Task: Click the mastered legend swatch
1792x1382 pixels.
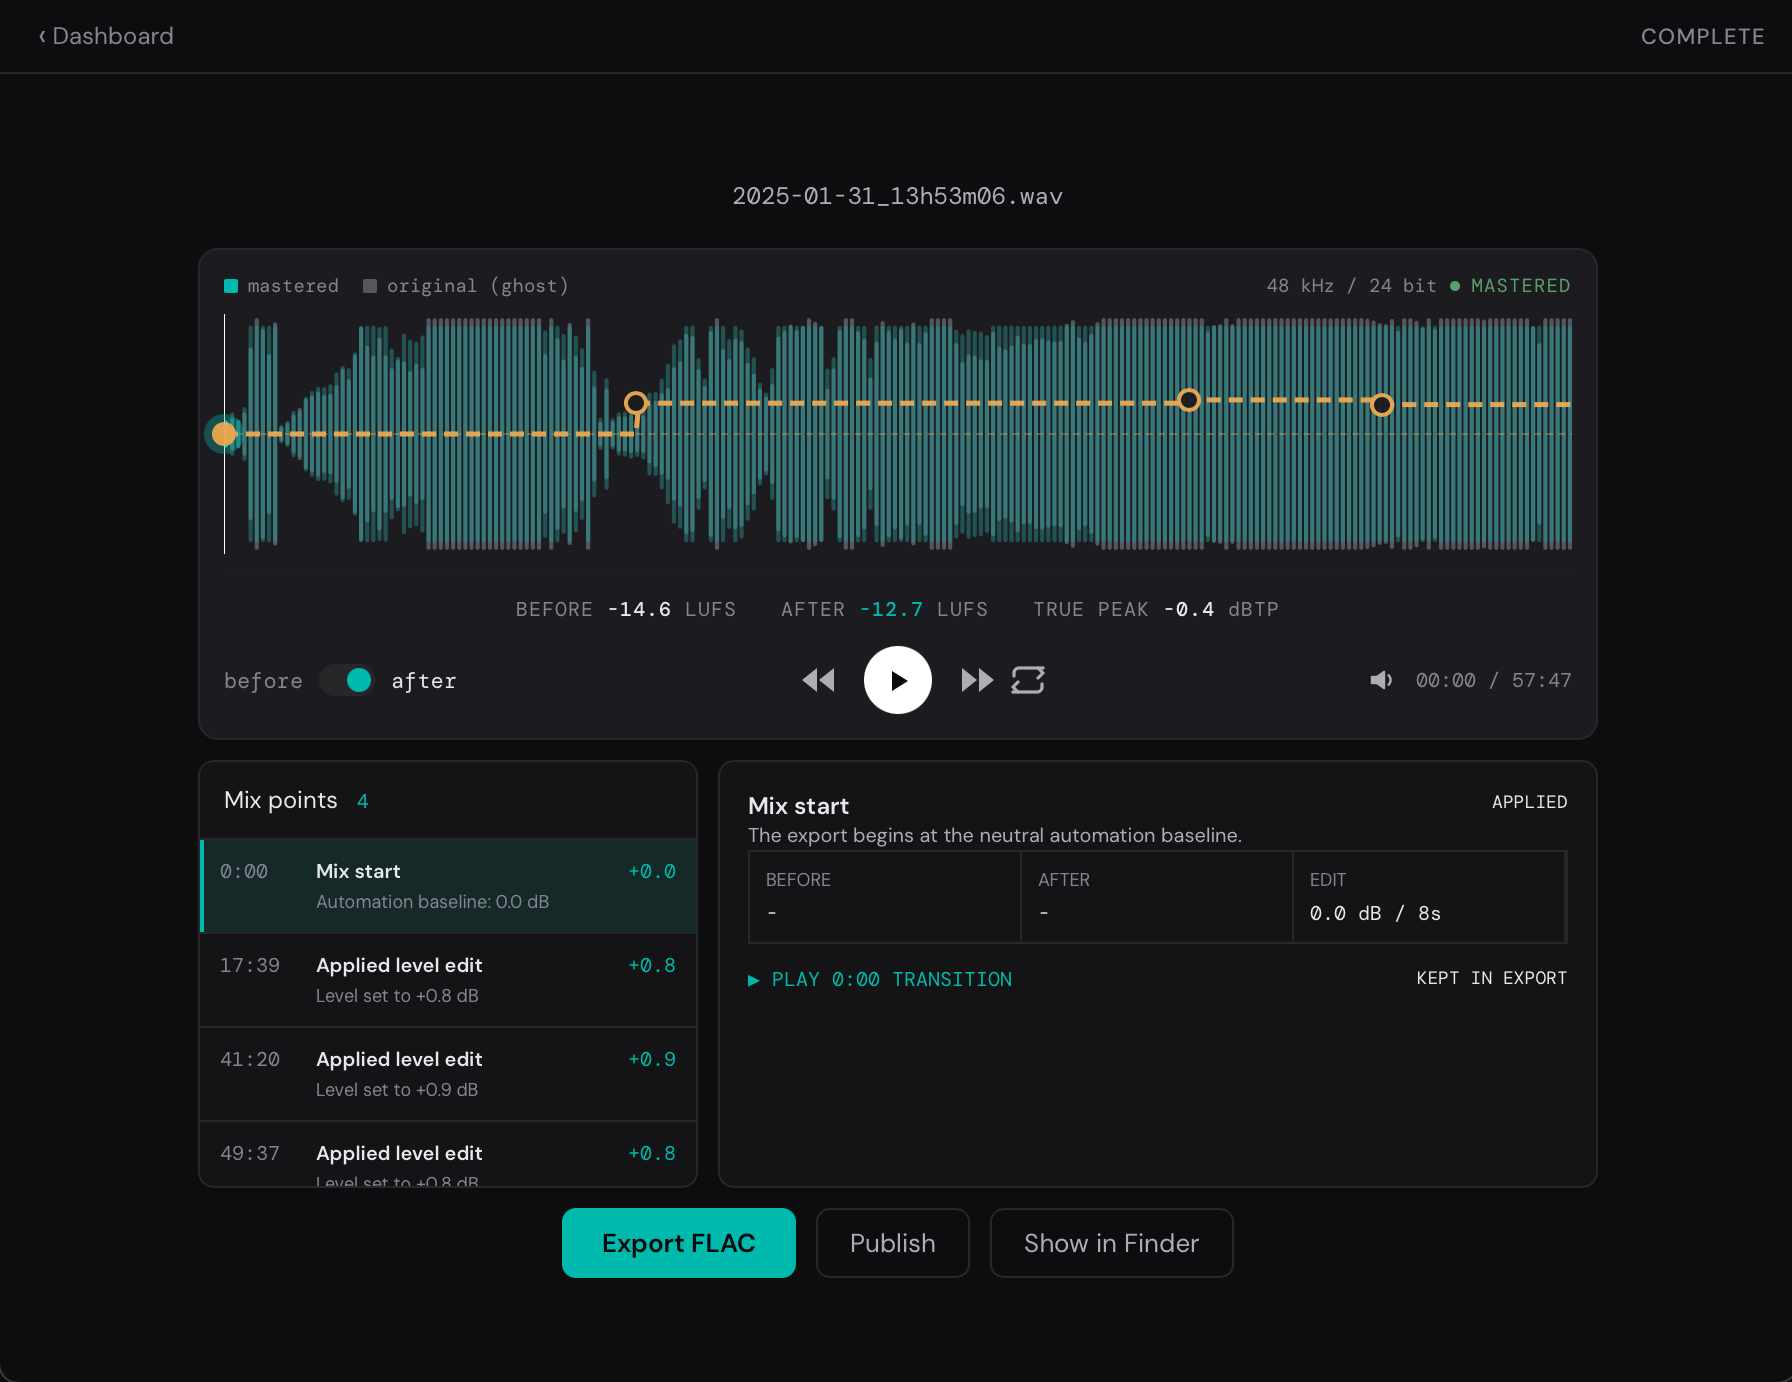Action: [x=231, y=286]
